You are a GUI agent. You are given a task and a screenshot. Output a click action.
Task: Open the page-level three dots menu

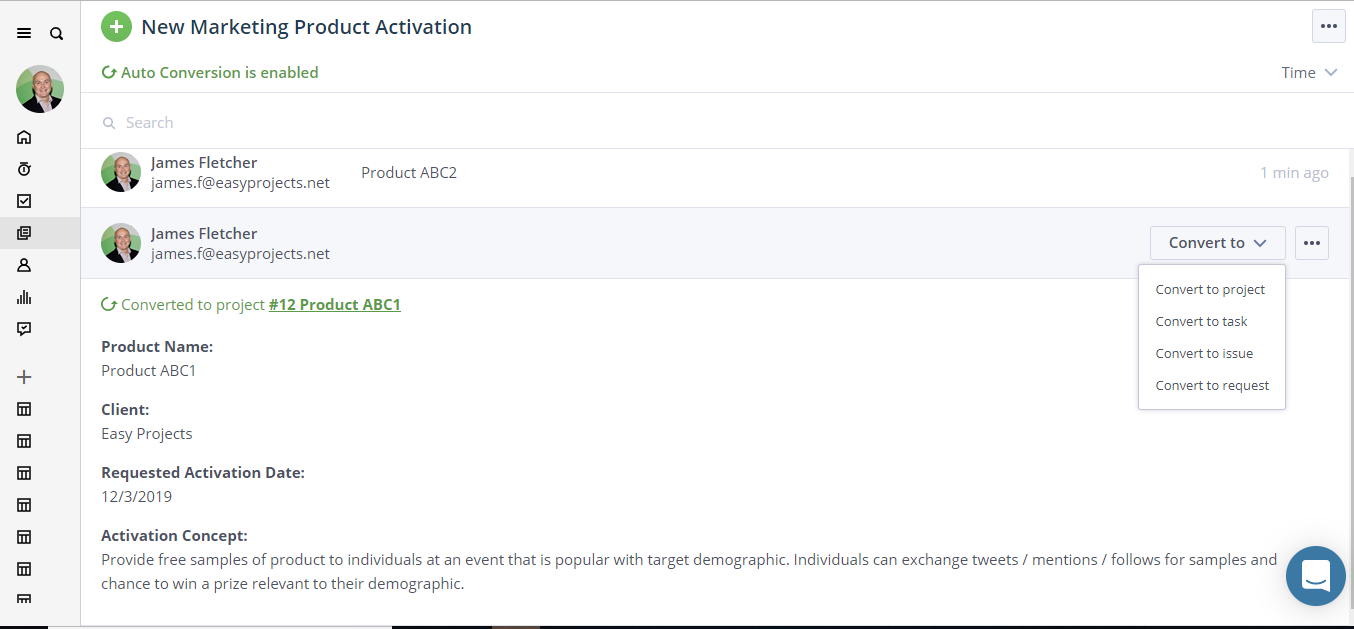(1328, 26)
